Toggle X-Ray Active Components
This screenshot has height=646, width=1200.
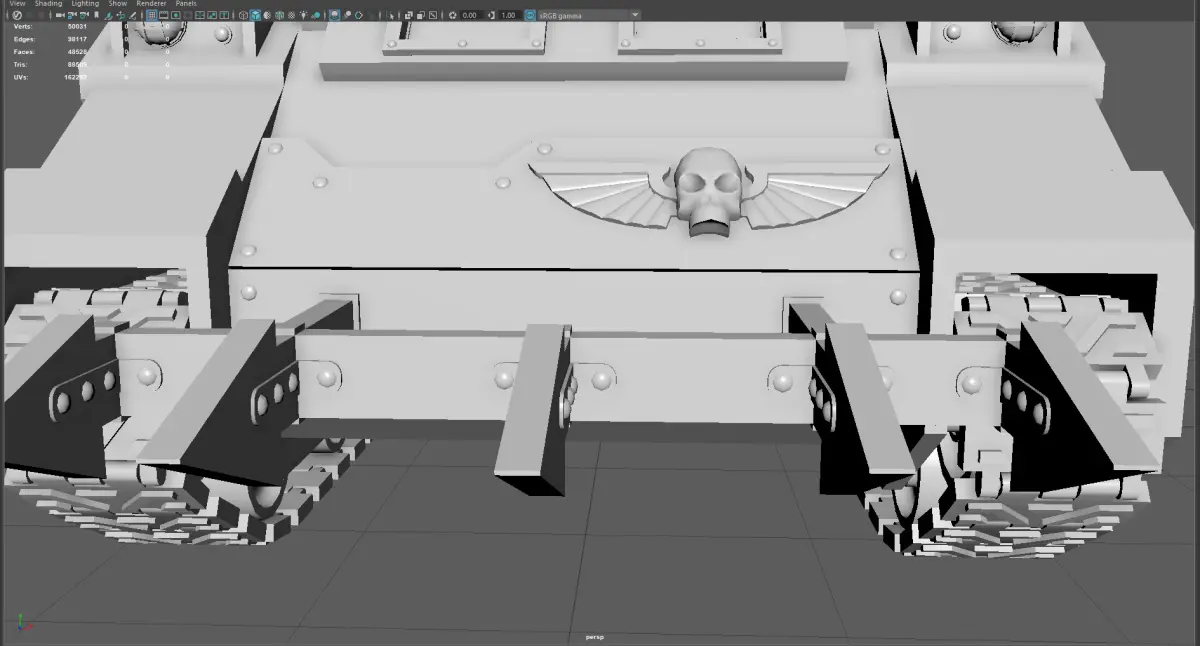[421, 15]
